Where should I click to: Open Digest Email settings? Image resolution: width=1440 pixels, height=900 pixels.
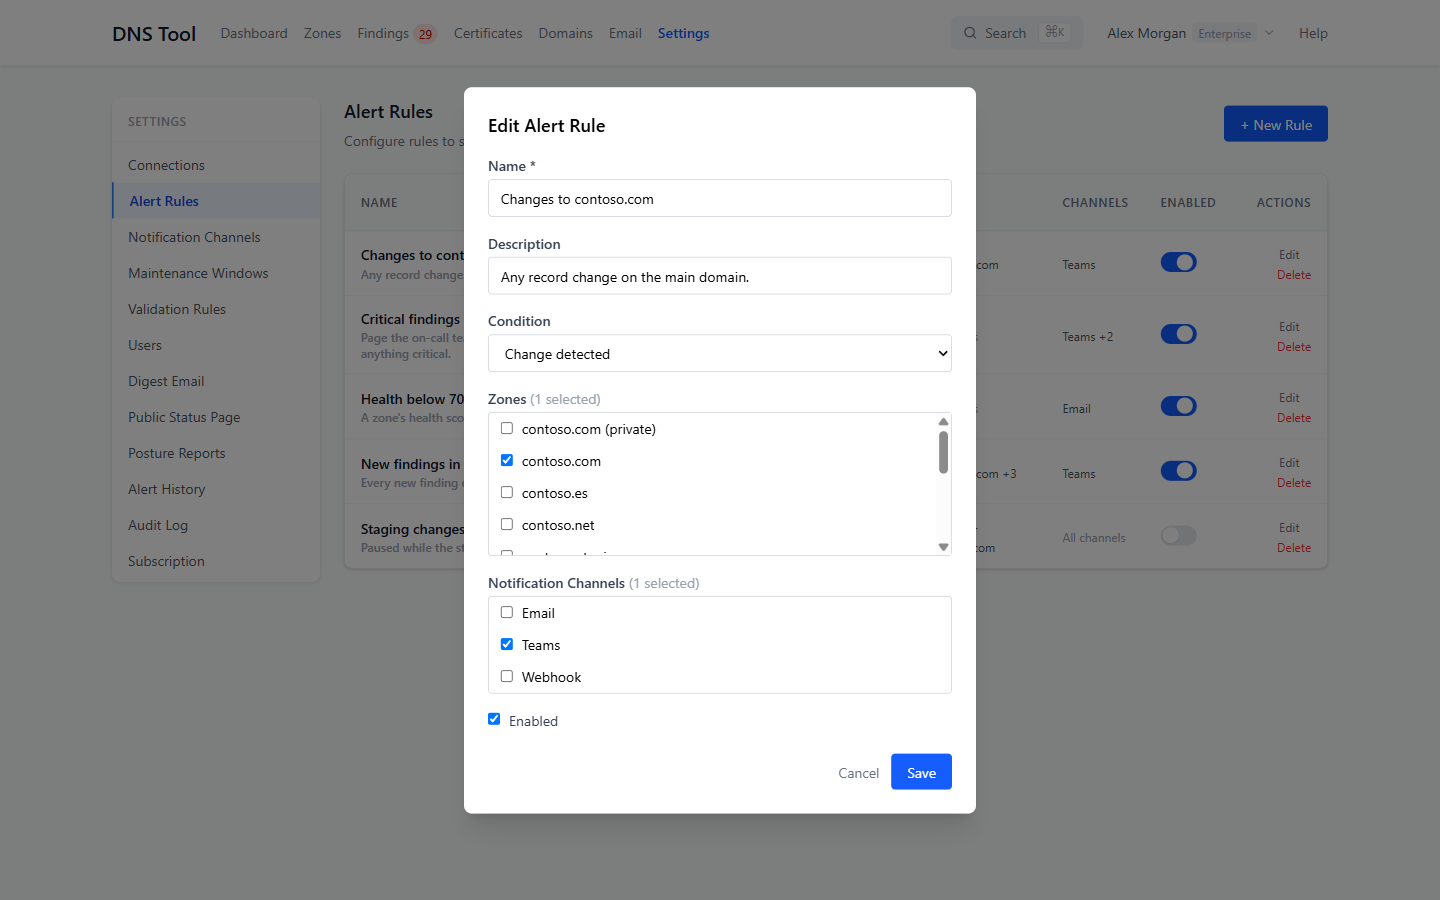(x=216, y=381)
